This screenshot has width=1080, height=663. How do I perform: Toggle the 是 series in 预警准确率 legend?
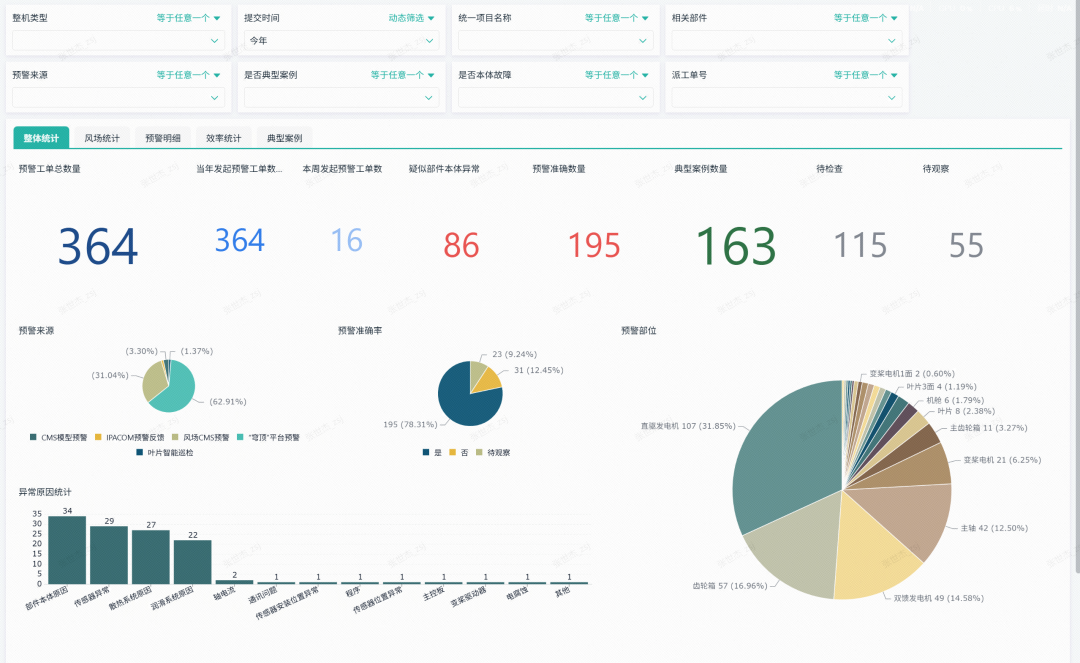pyautogui.click(x=427, y=453)
